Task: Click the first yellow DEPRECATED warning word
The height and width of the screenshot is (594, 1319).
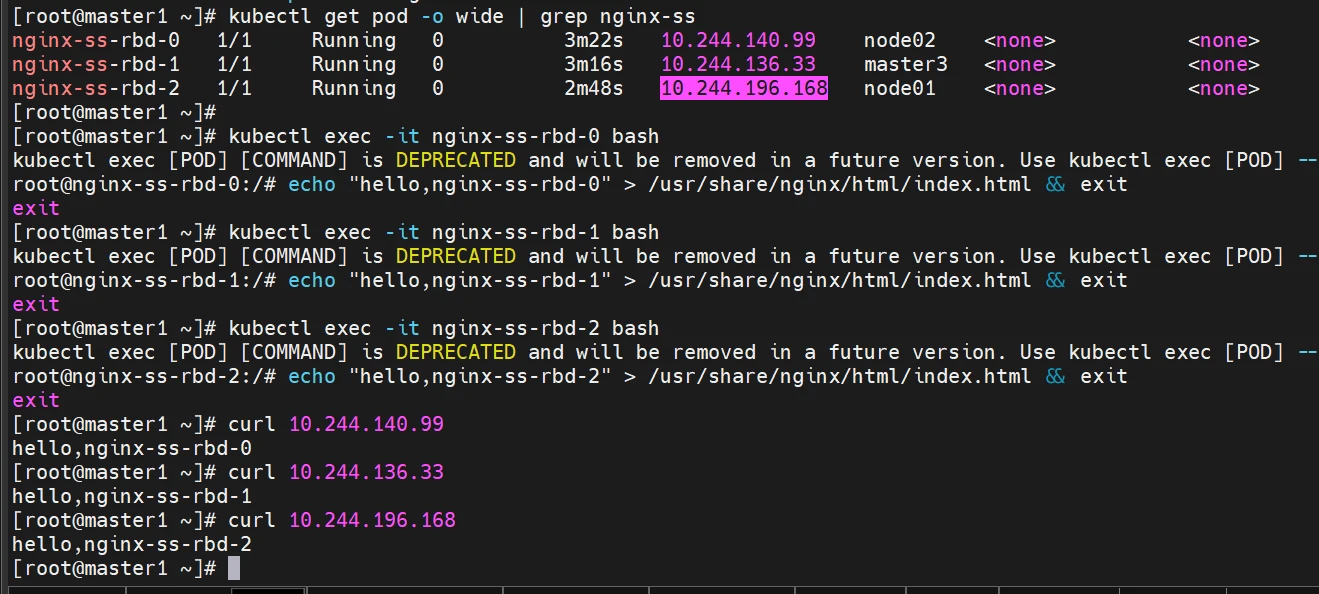Action: [456, 160]
